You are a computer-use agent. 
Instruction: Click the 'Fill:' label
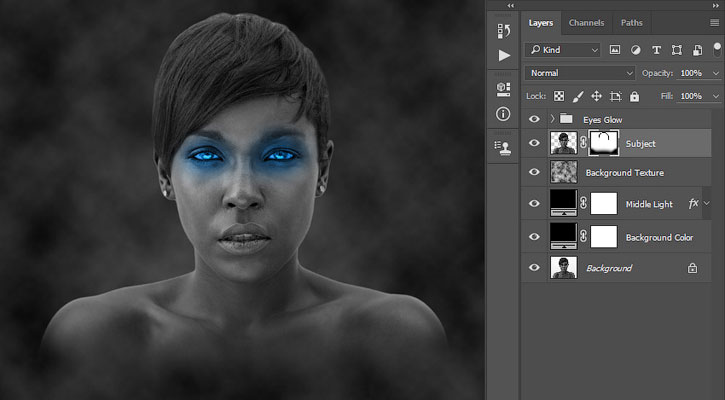pos(666,96)
